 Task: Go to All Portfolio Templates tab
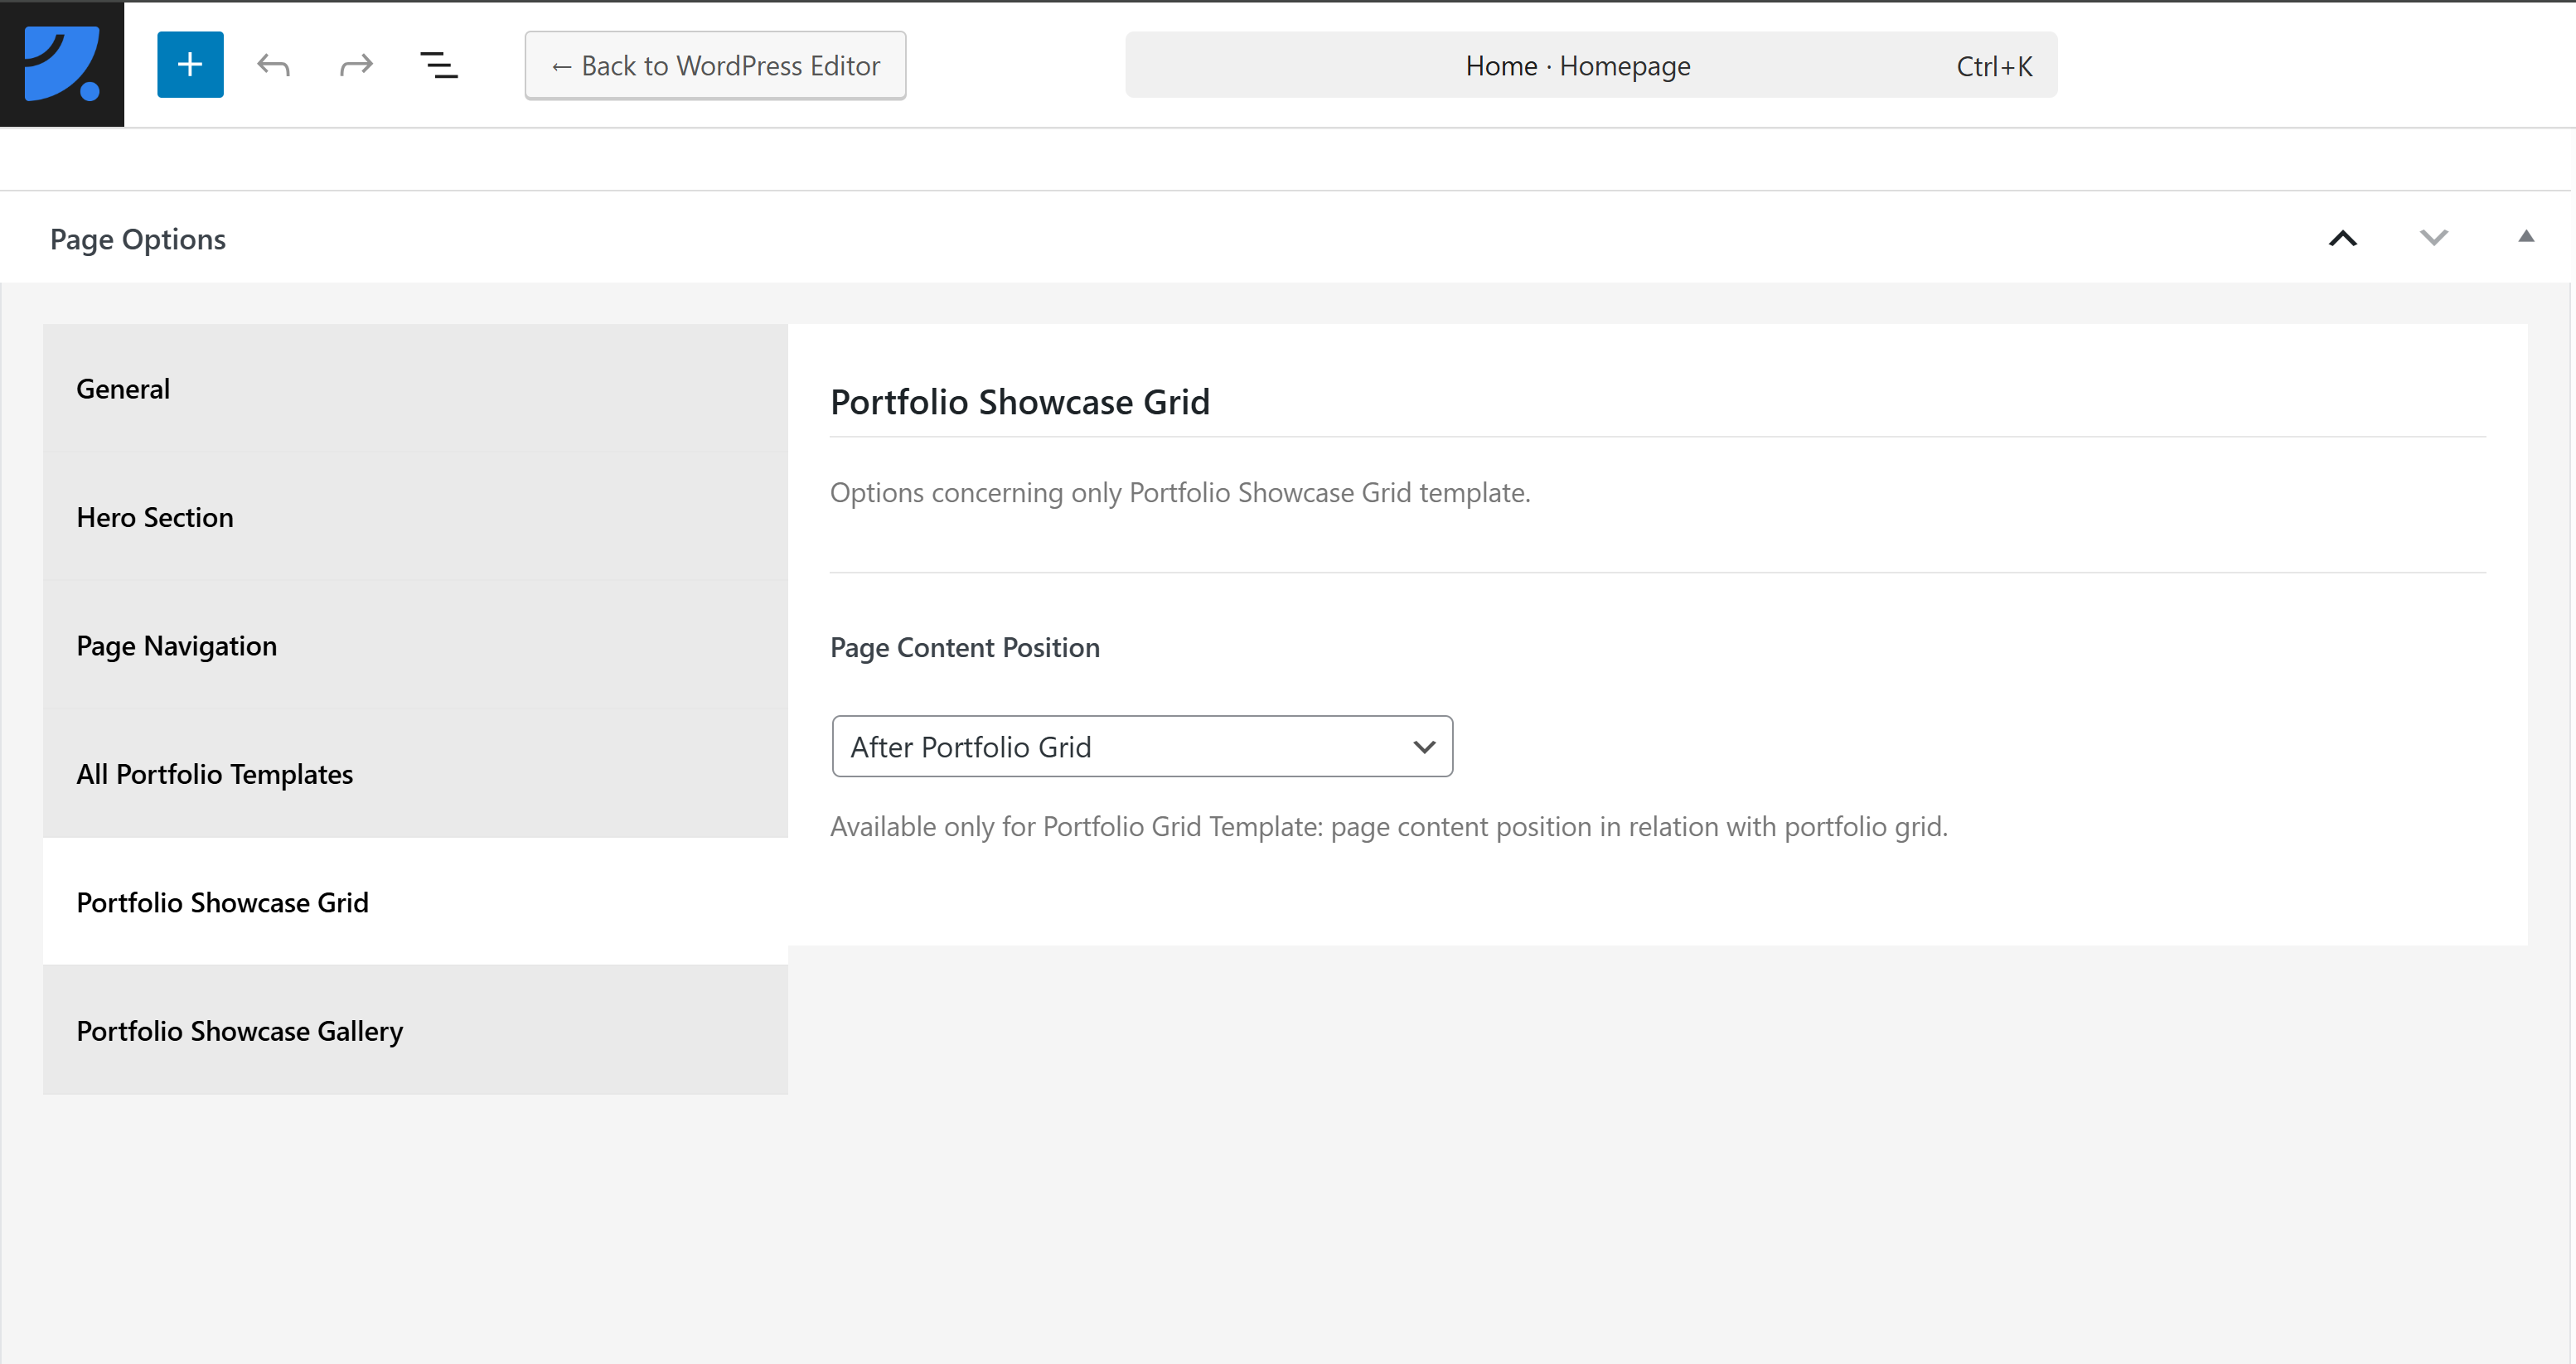[415, 774]
